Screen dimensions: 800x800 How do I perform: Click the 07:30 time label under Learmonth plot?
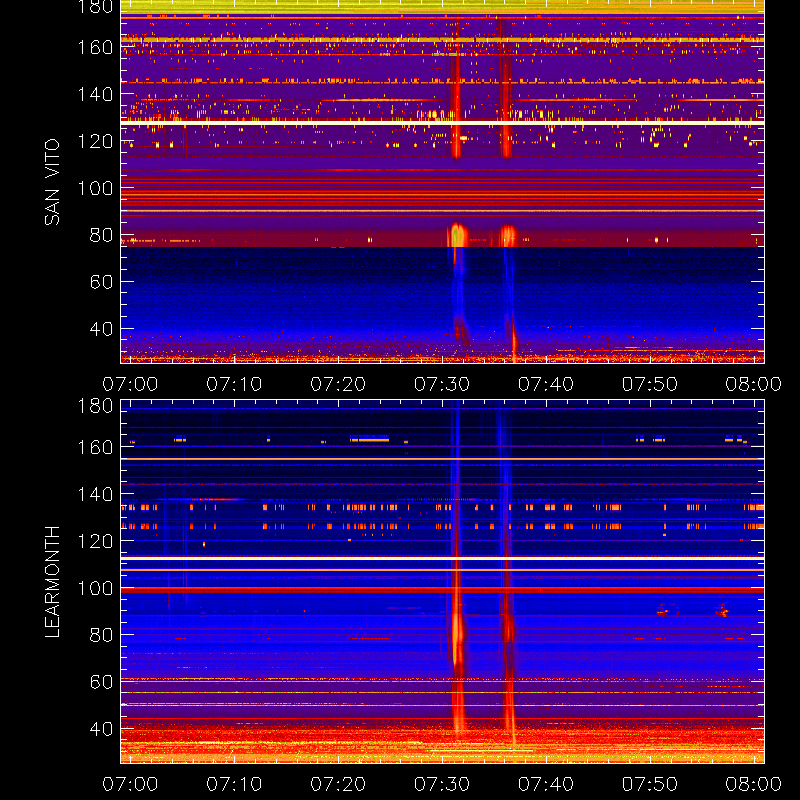tap(442, 784)
